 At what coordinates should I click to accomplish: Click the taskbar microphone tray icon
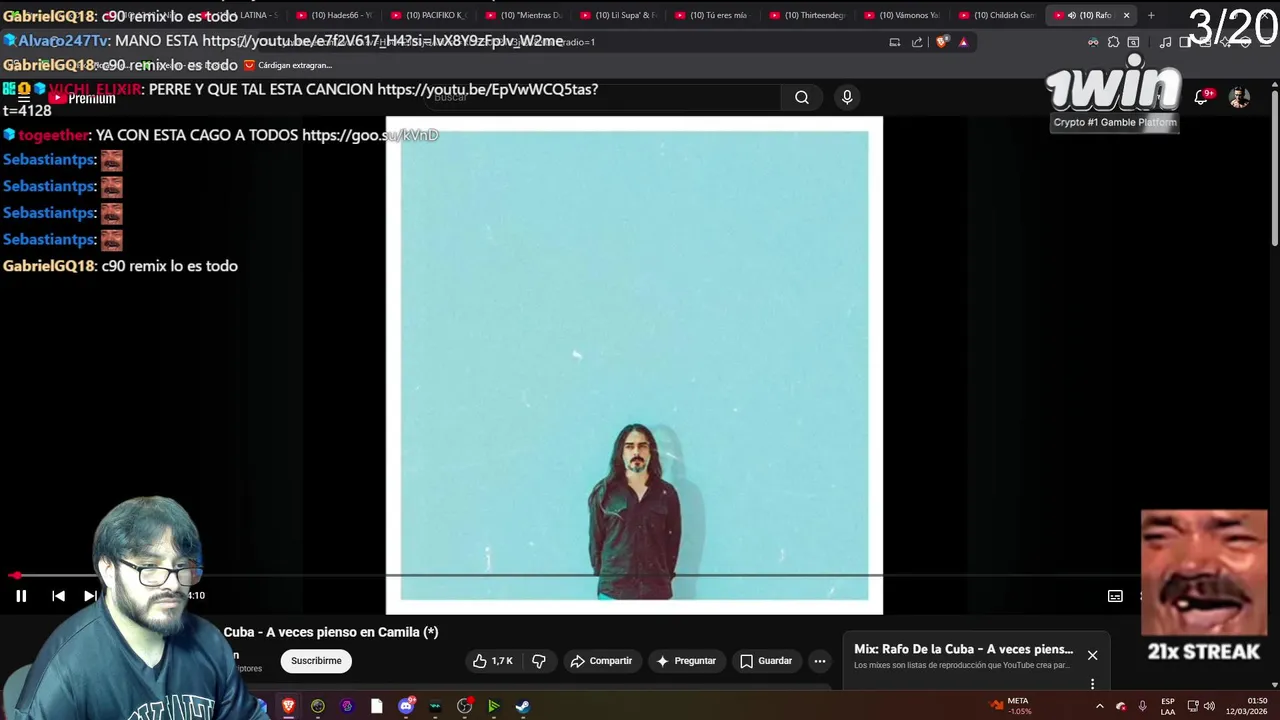click(1142, 706)
